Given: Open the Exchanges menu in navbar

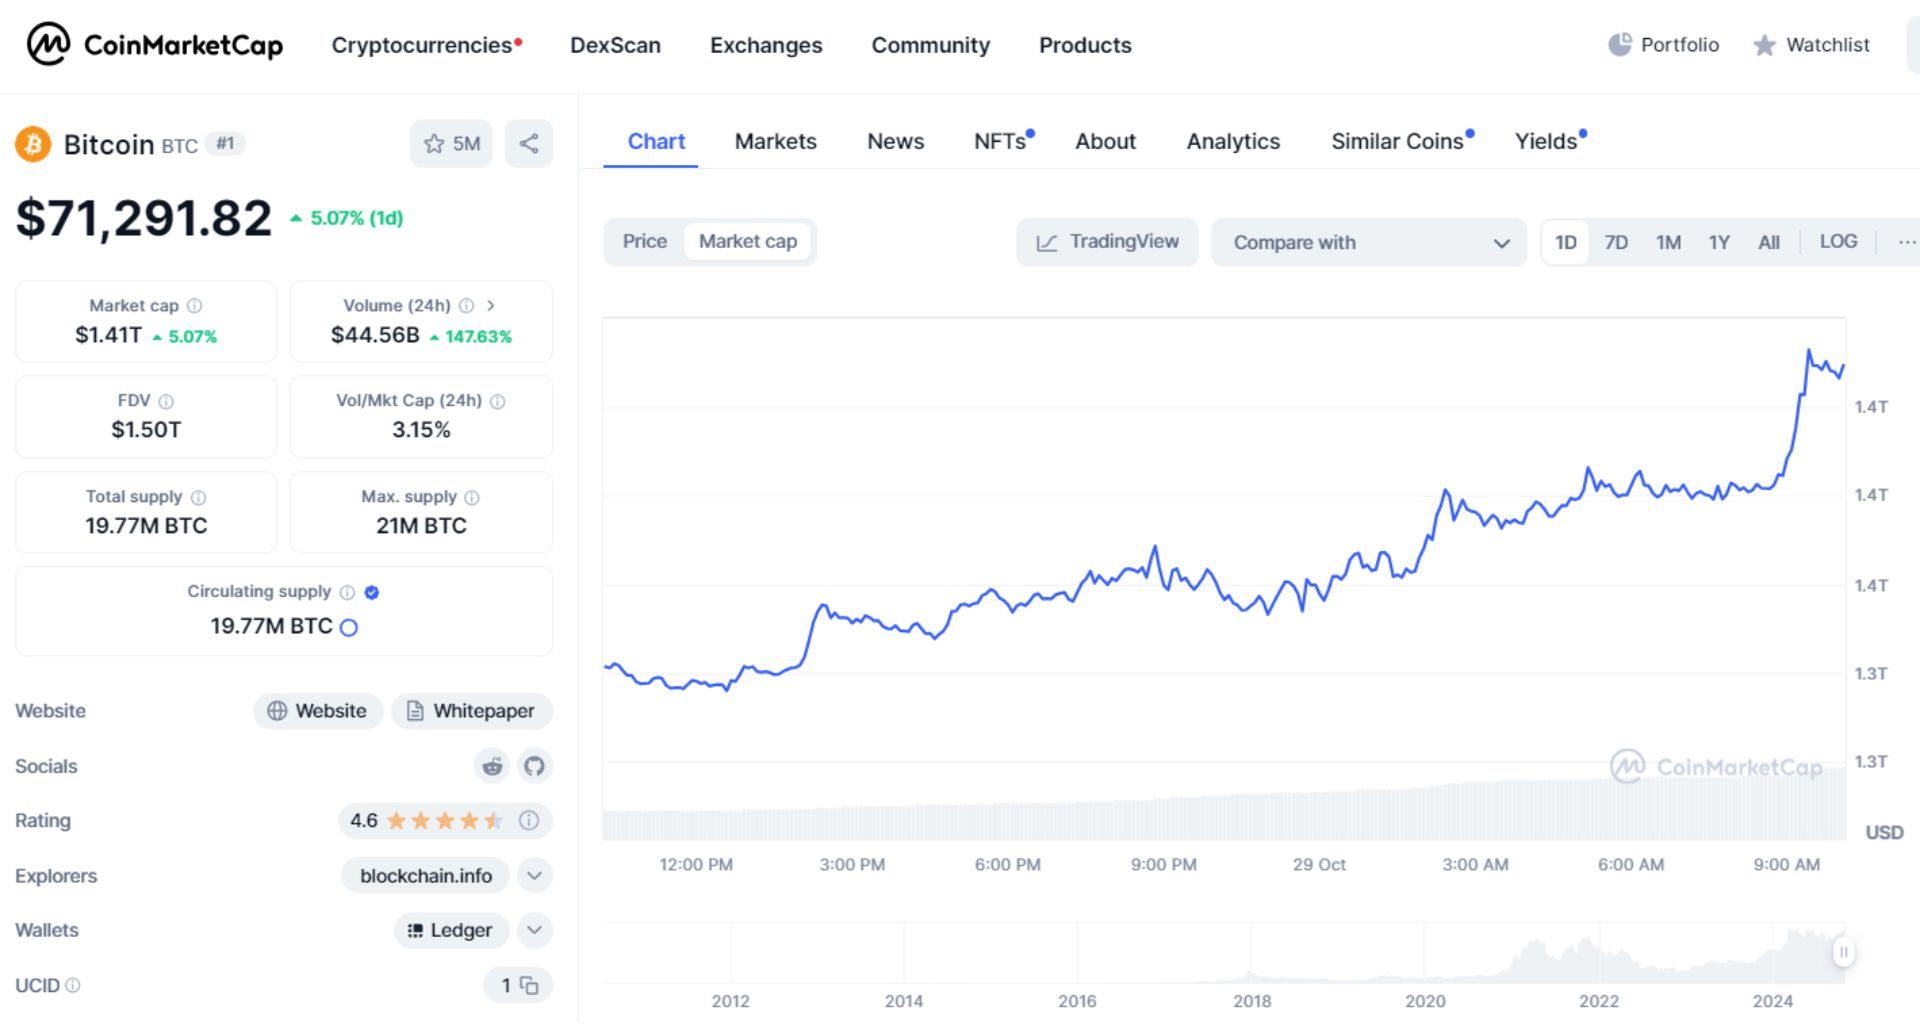Looking at the screenshot, I should coord(765,45).
